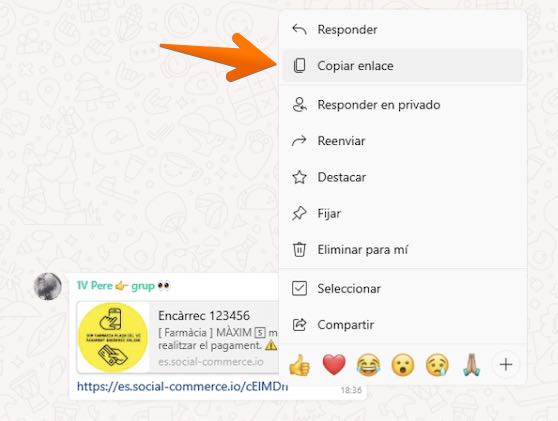The image size is (558, 421).
Task: Click the Copiar enlace clipboard icon
Action: point(299,66)
